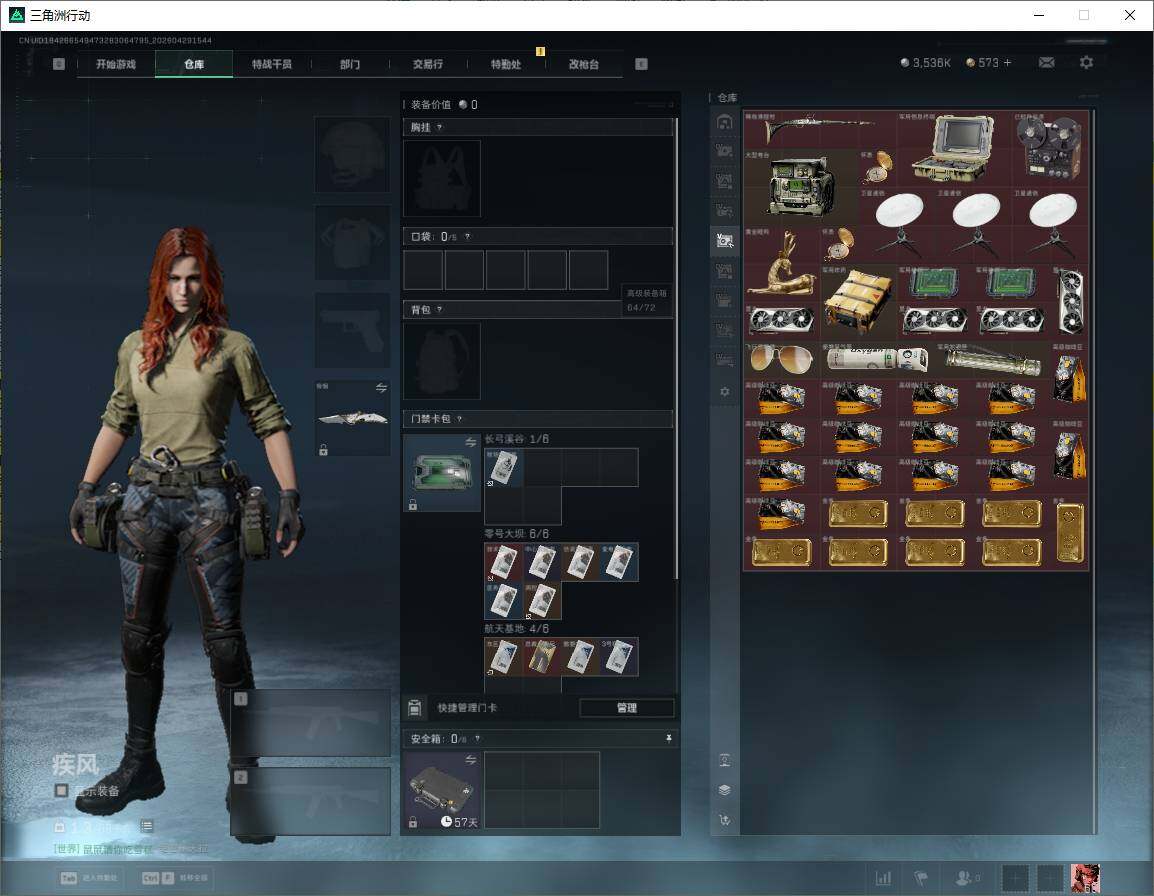Open the 改枪台 tab
1154x896 pixels.
[x=584, y=64]
